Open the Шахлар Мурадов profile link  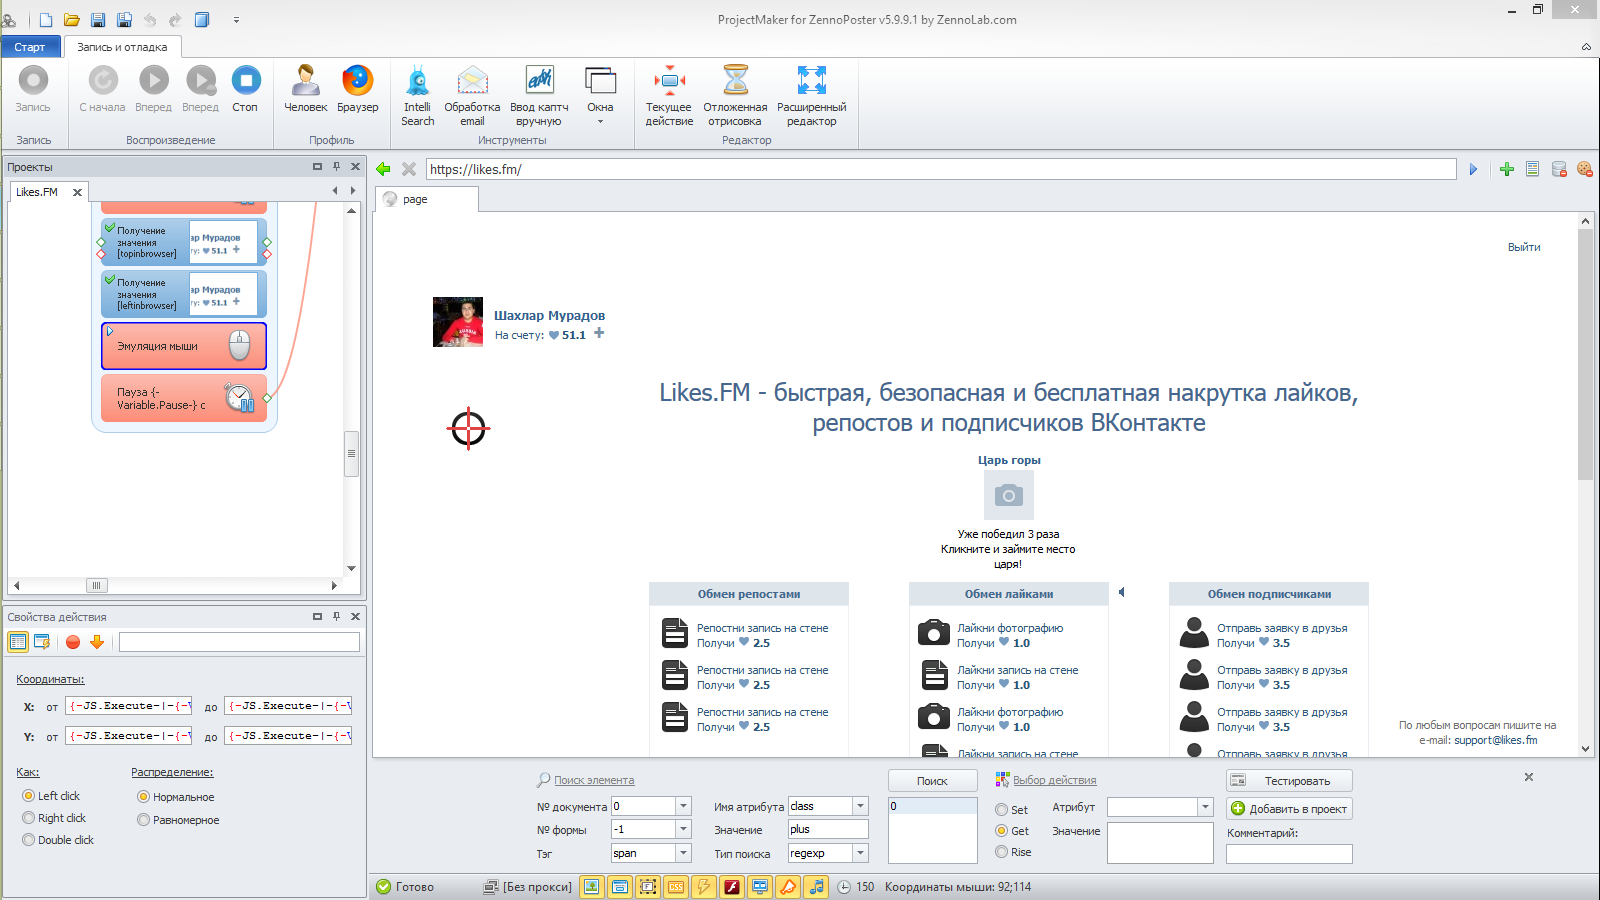point(549,315)
